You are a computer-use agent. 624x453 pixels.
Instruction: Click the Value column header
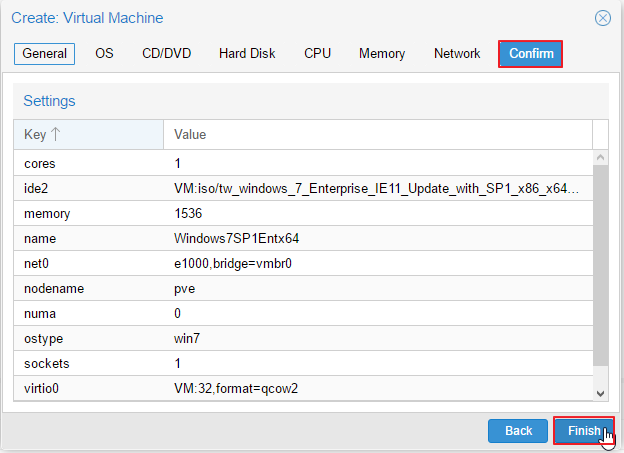click(378, 135)
